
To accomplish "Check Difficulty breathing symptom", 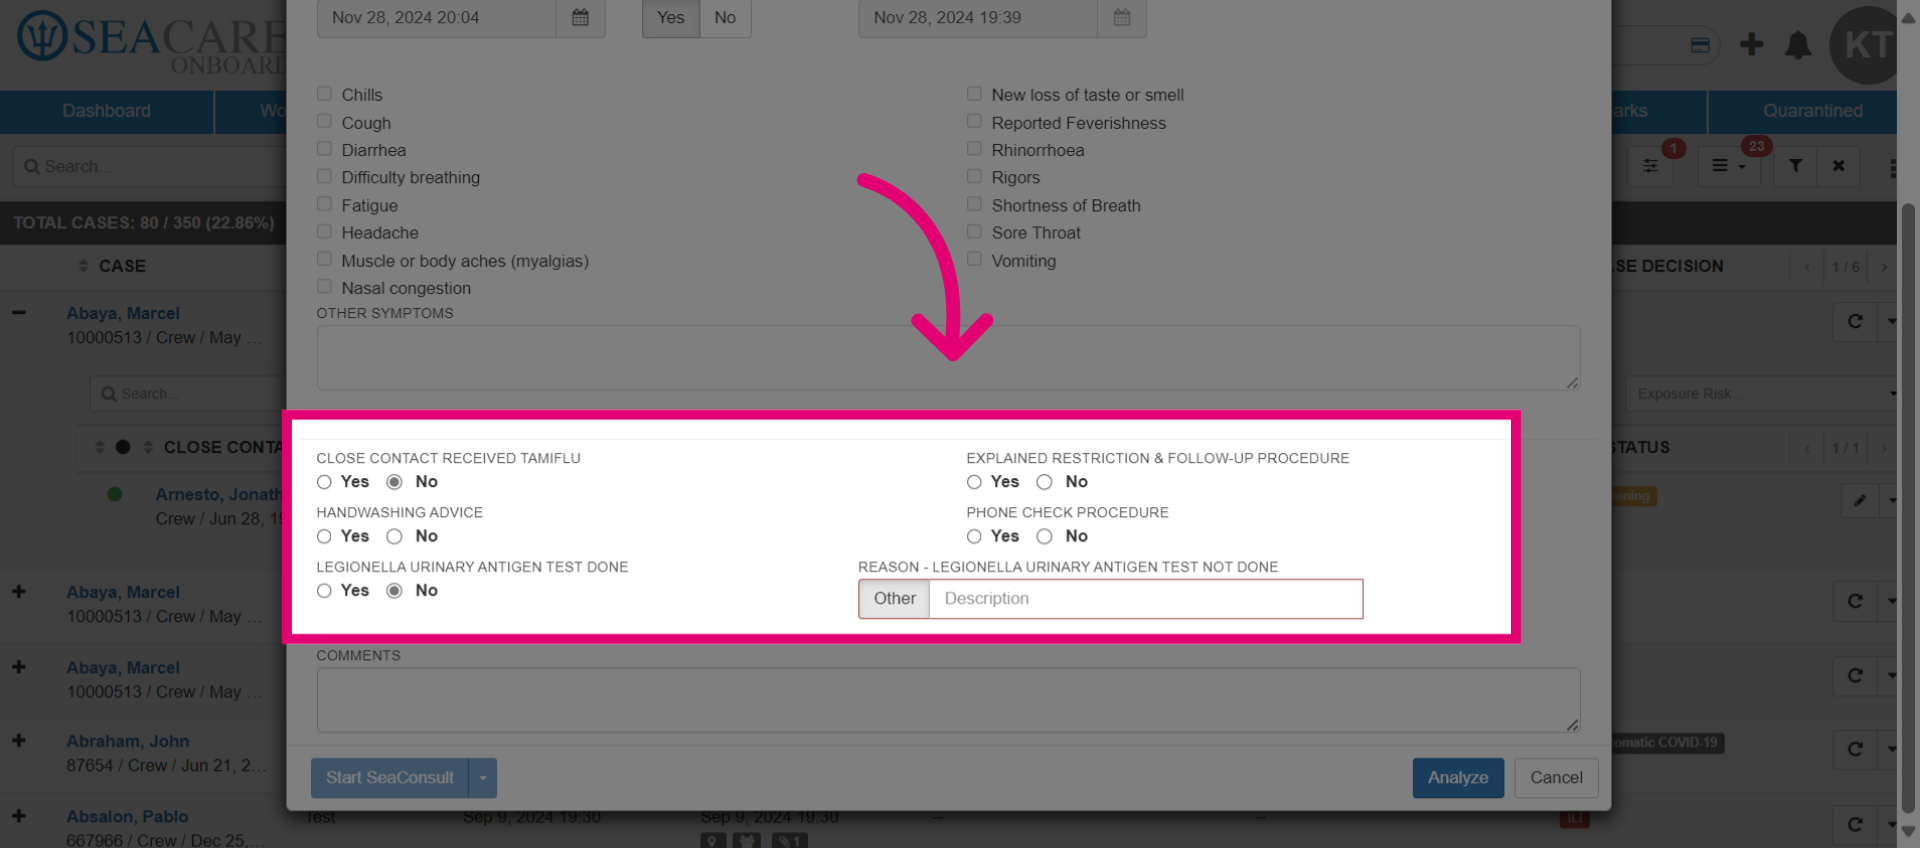I will [324, 176].
